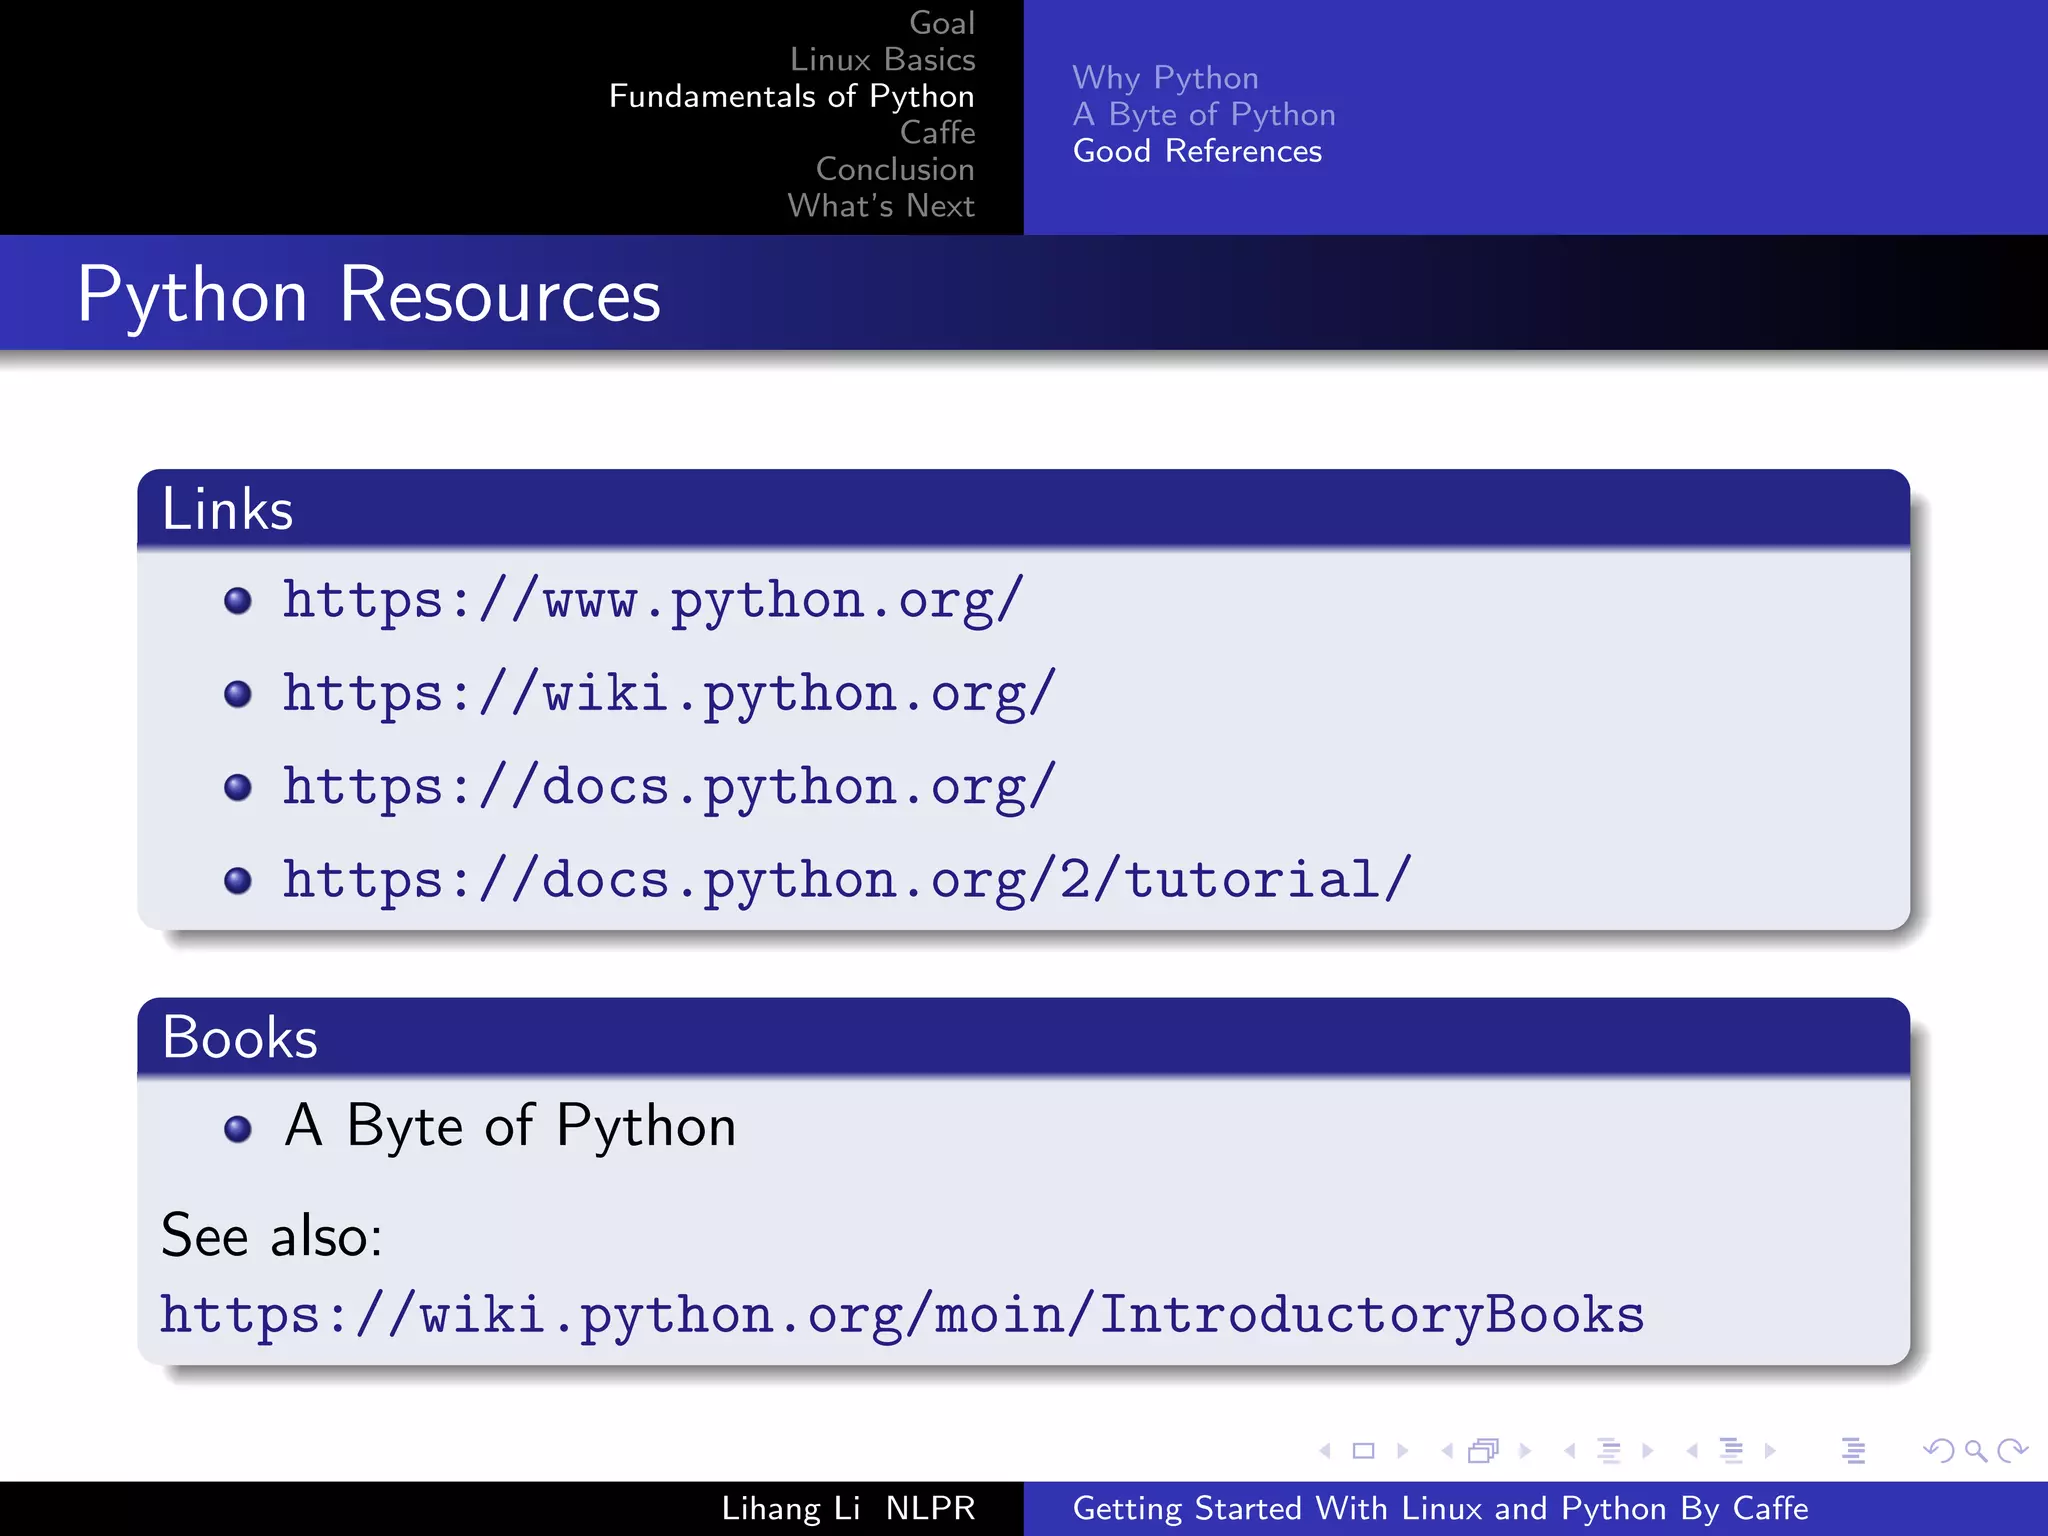Click the 'A Byte of Python' book item
This screenshot has width=2048, height=1536.
pyautogui.click(x=511, y=1127)
